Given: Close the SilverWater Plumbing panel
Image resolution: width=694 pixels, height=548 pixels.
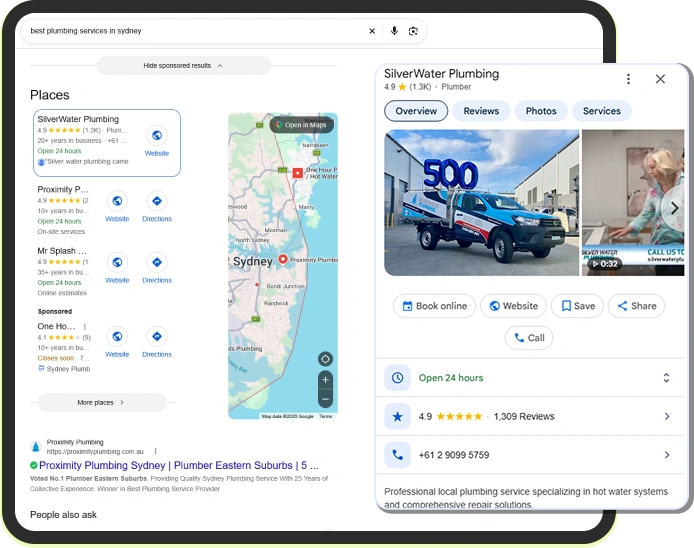Looking at the screenshot, I should (660, 79).
